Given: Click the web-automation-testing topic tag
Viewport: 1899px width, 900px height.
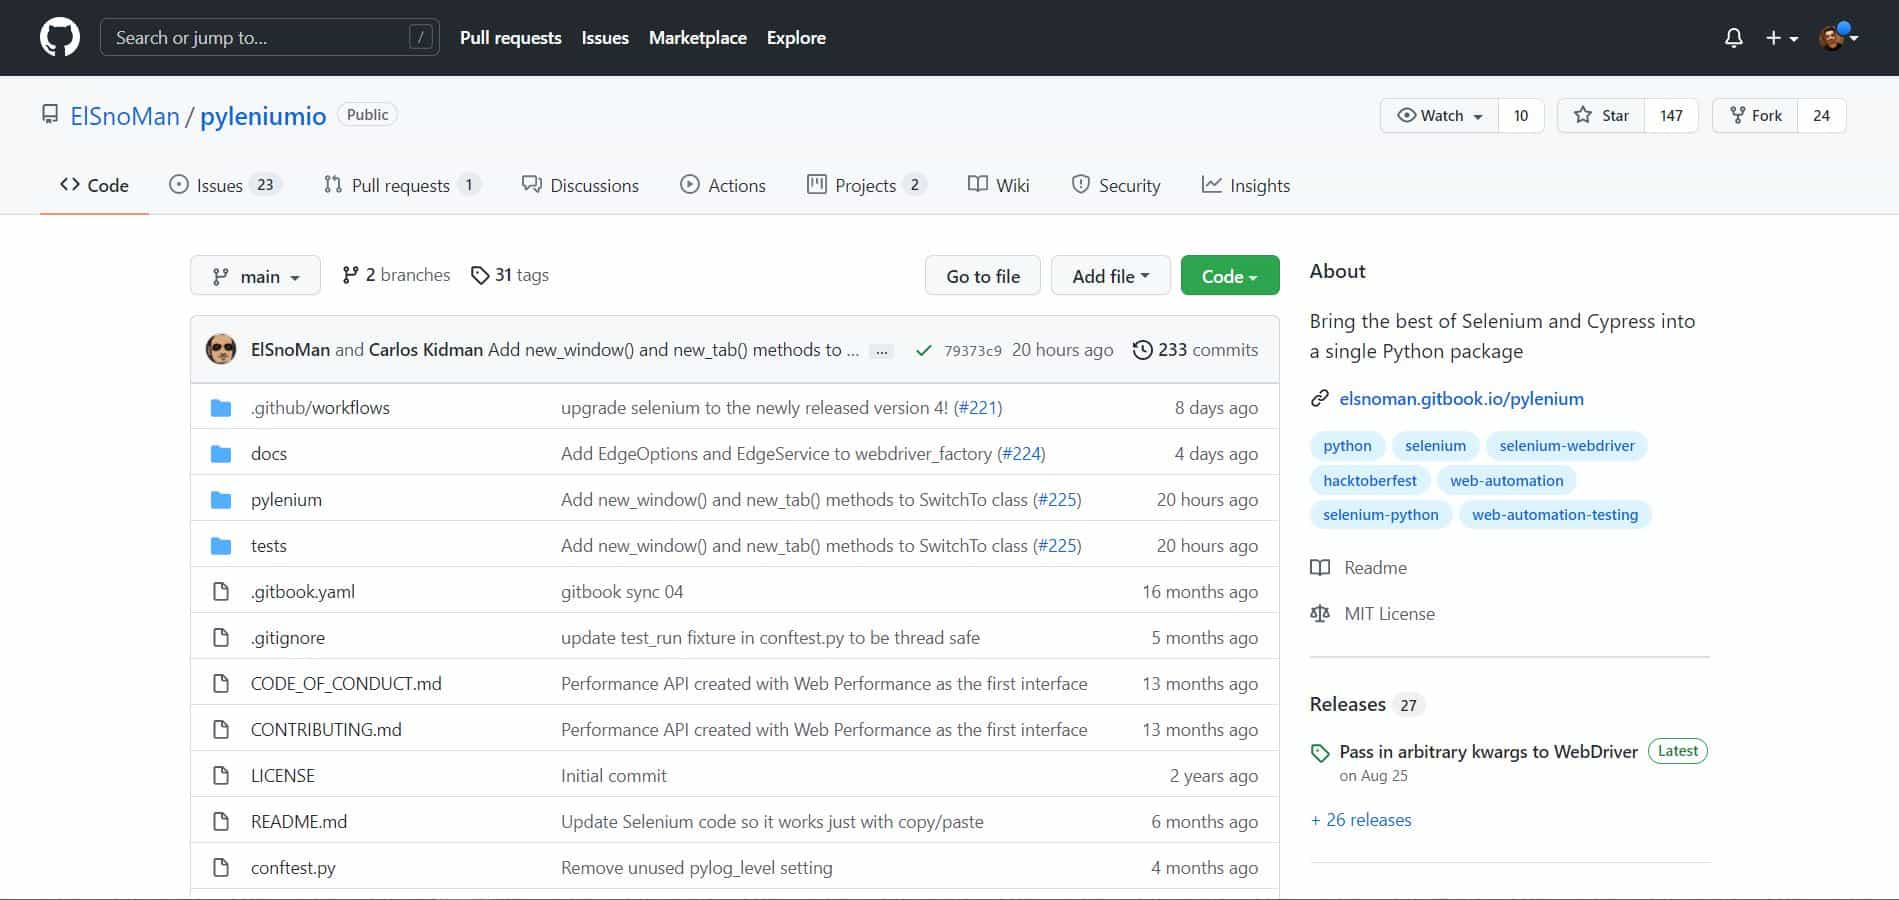Looking at the screenshot, I should point(1555,515).
